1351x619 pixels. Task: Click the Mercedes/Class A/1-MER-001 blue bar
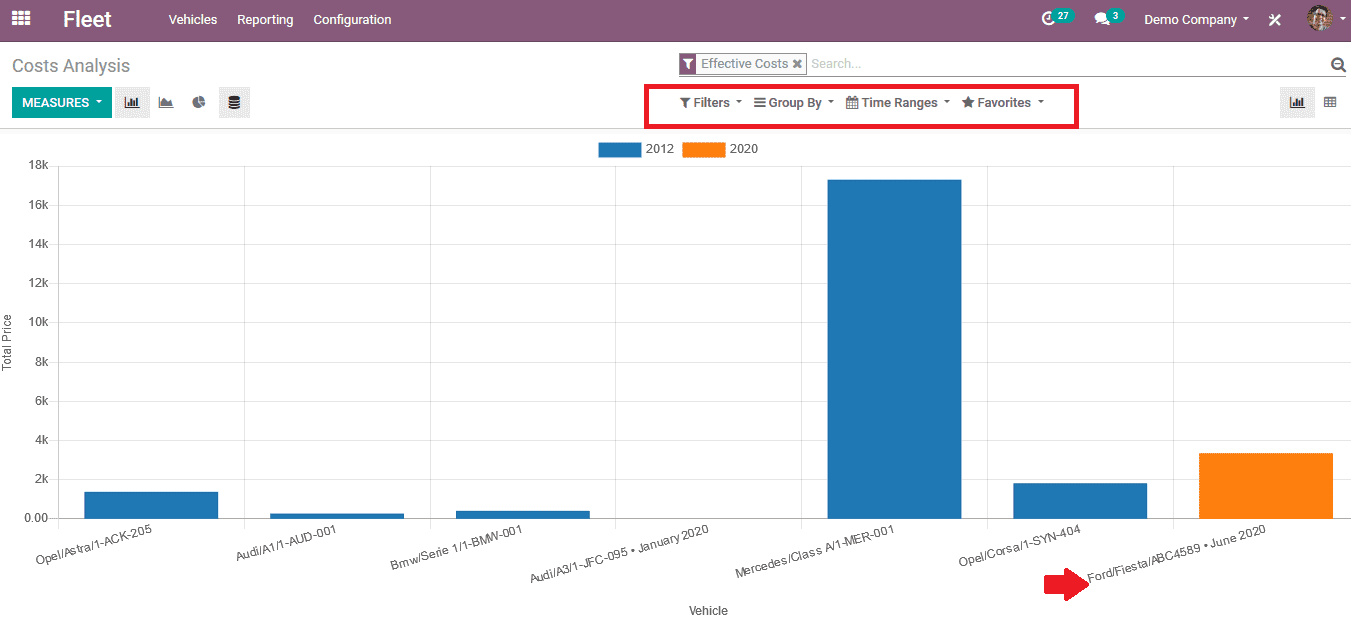pyautogui.click(x=894, y=349)
